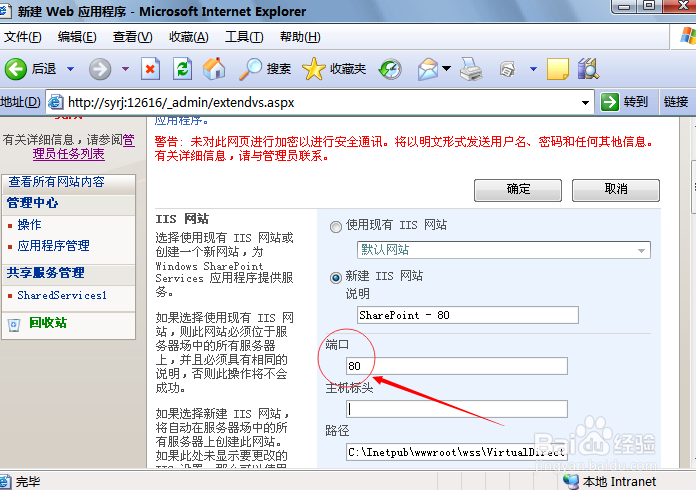Expand the address bar URL dropdown
The height and width of the screenshot is (490, 696).
pos(585,103)
